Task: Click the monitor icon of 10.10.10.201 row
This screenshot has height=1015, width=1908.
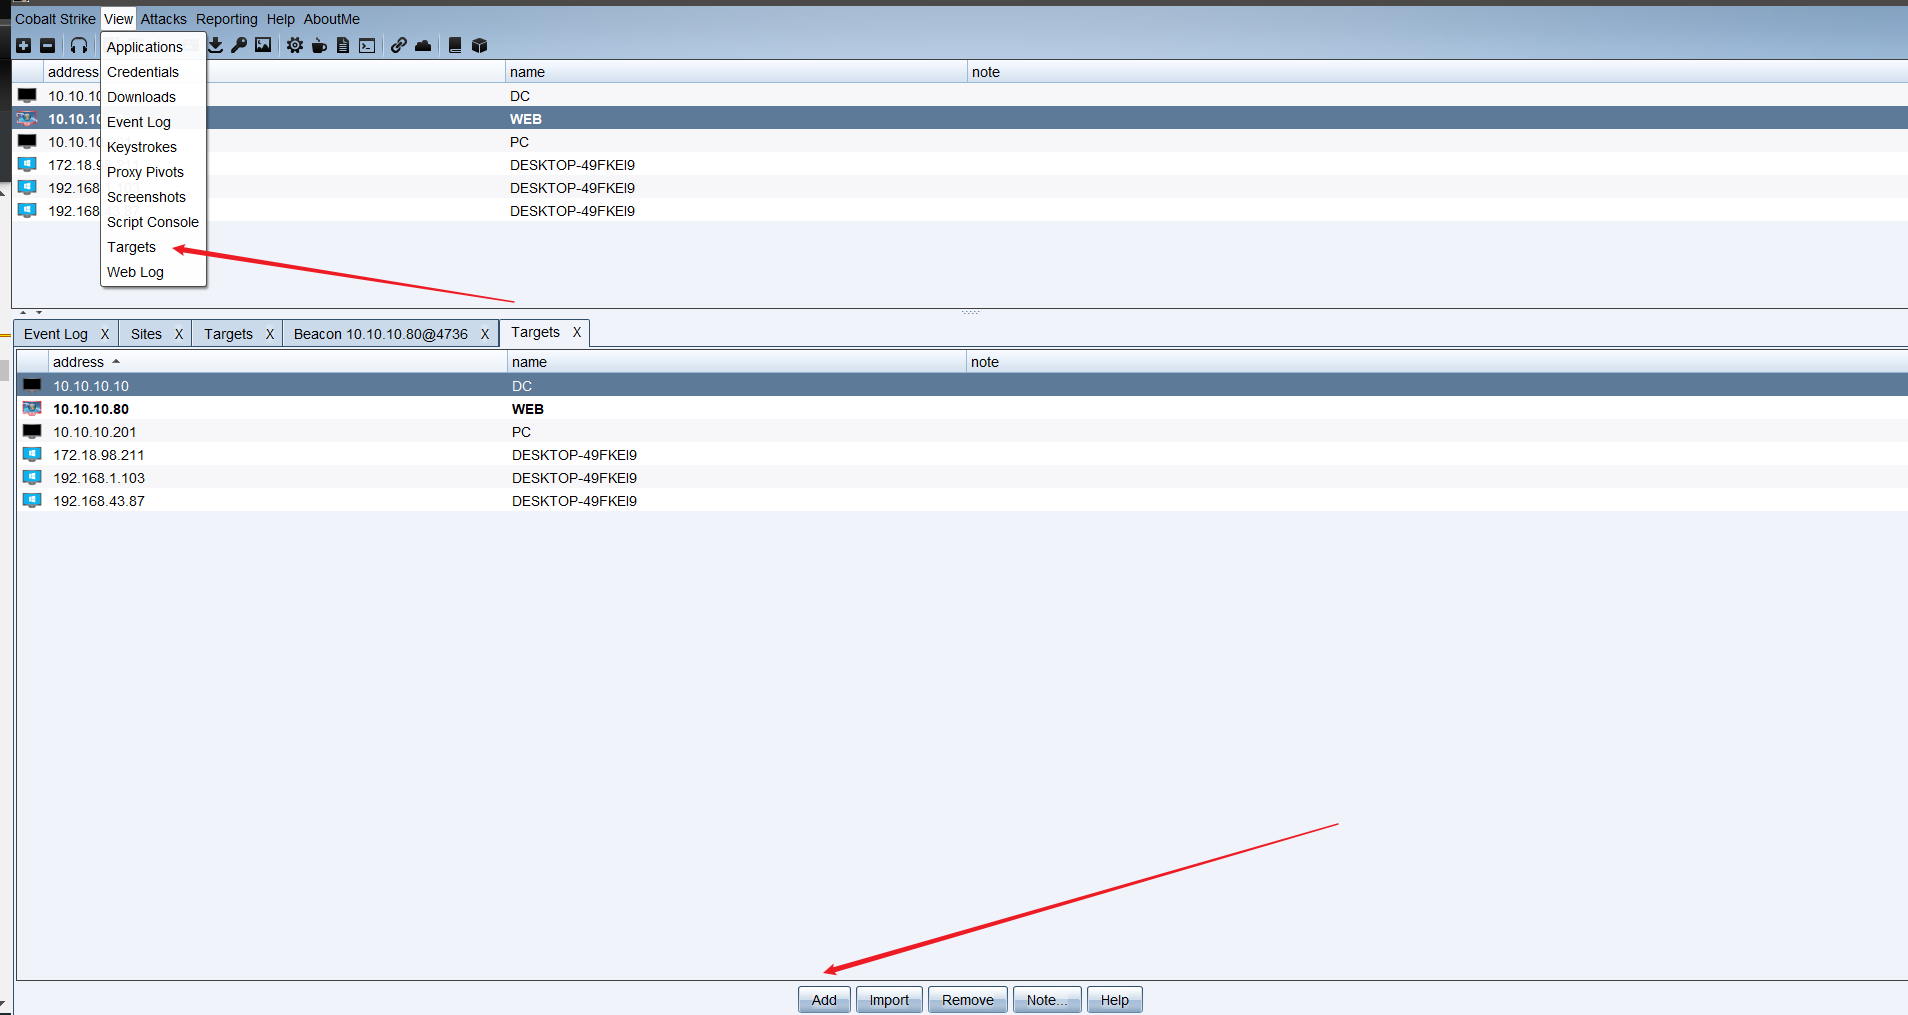Action: pyautogui.click(x=32, y=431)
